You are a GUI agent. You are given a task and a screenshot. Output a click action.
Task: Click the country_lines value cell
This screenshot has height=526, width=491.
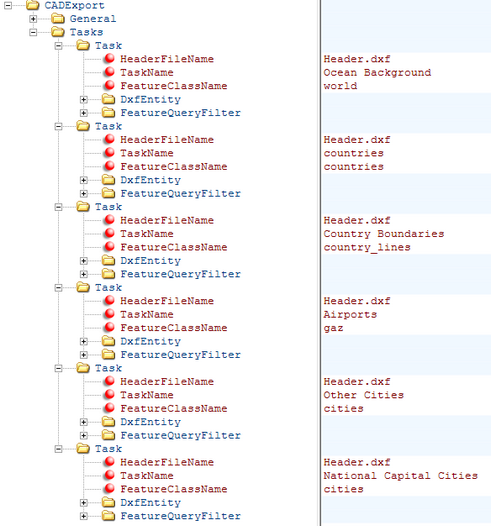point(406,248)
